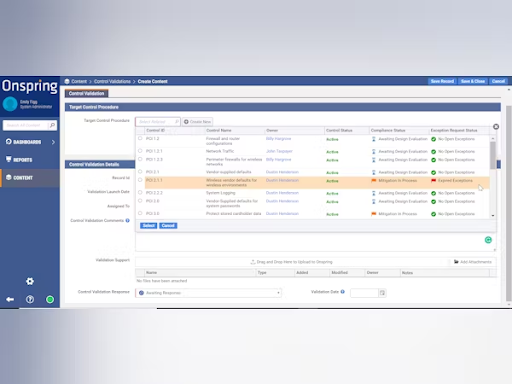The height and width of the screenshot is (384, 512).
Task: Click the green status circle icon
Action: pyautogui.click(x=50, y=299)
